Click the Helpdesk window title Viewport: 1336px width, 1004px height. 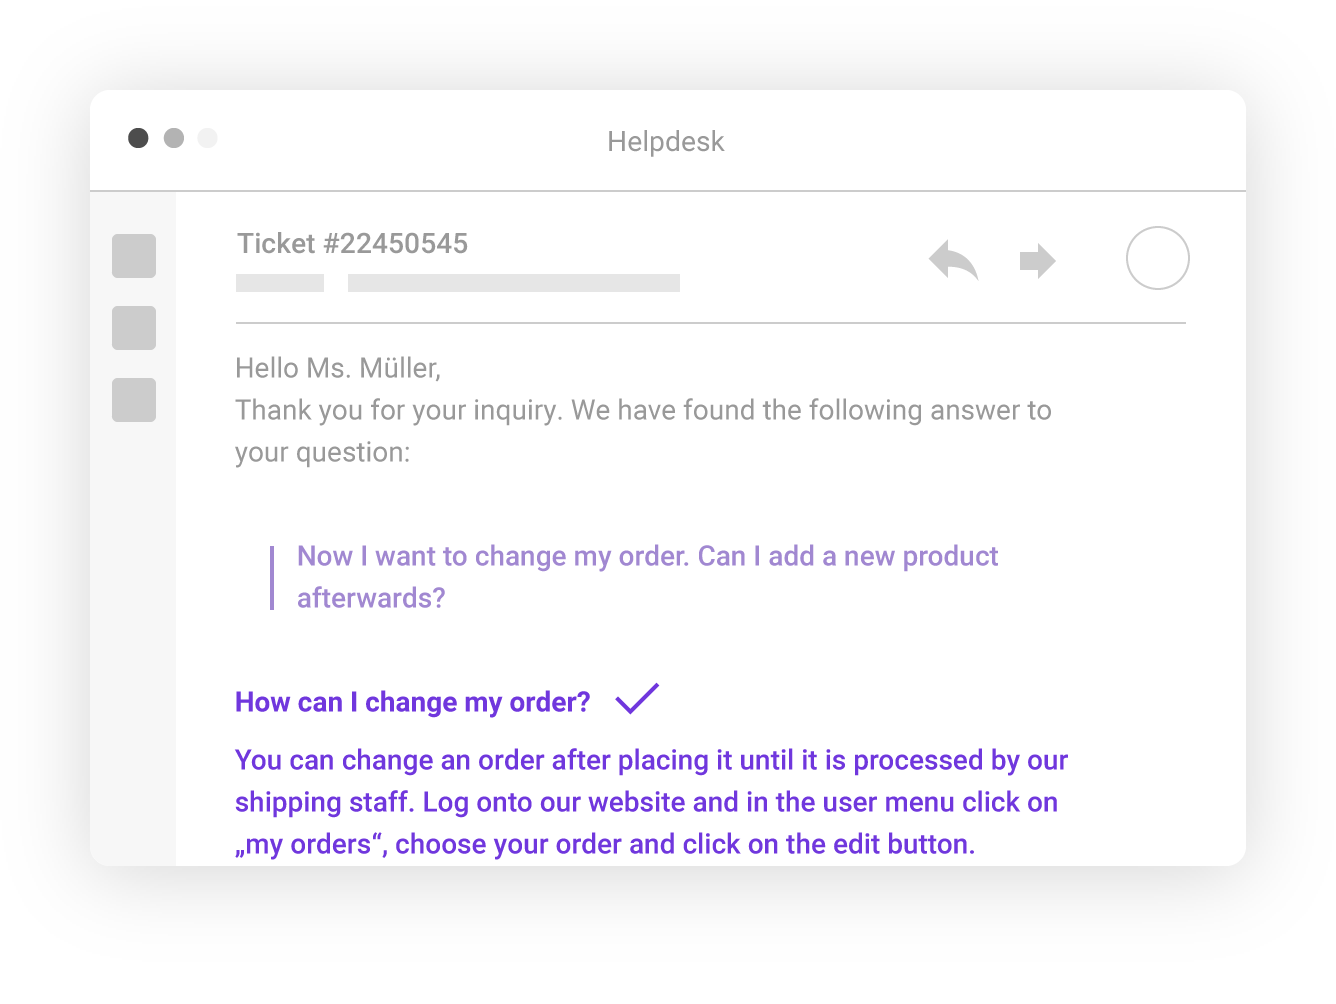[x=666, y=142]
